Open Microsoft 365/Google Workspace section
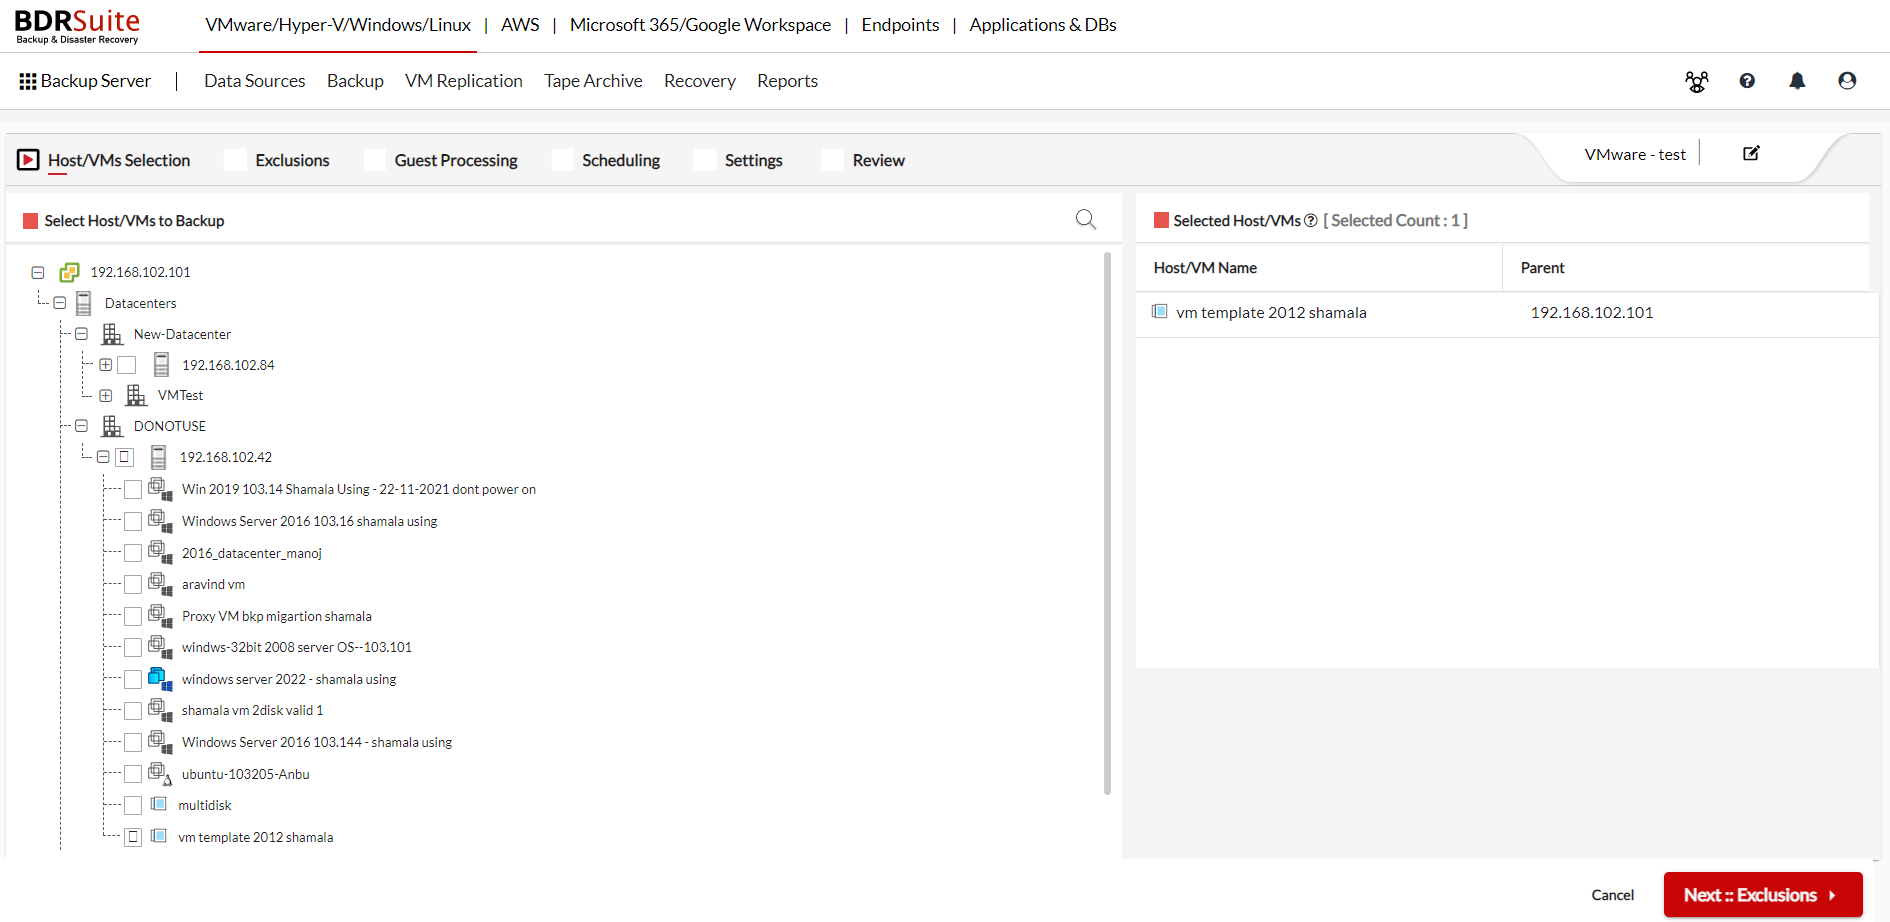Viewport: 1890px width, 922px height. coord(700,25)
